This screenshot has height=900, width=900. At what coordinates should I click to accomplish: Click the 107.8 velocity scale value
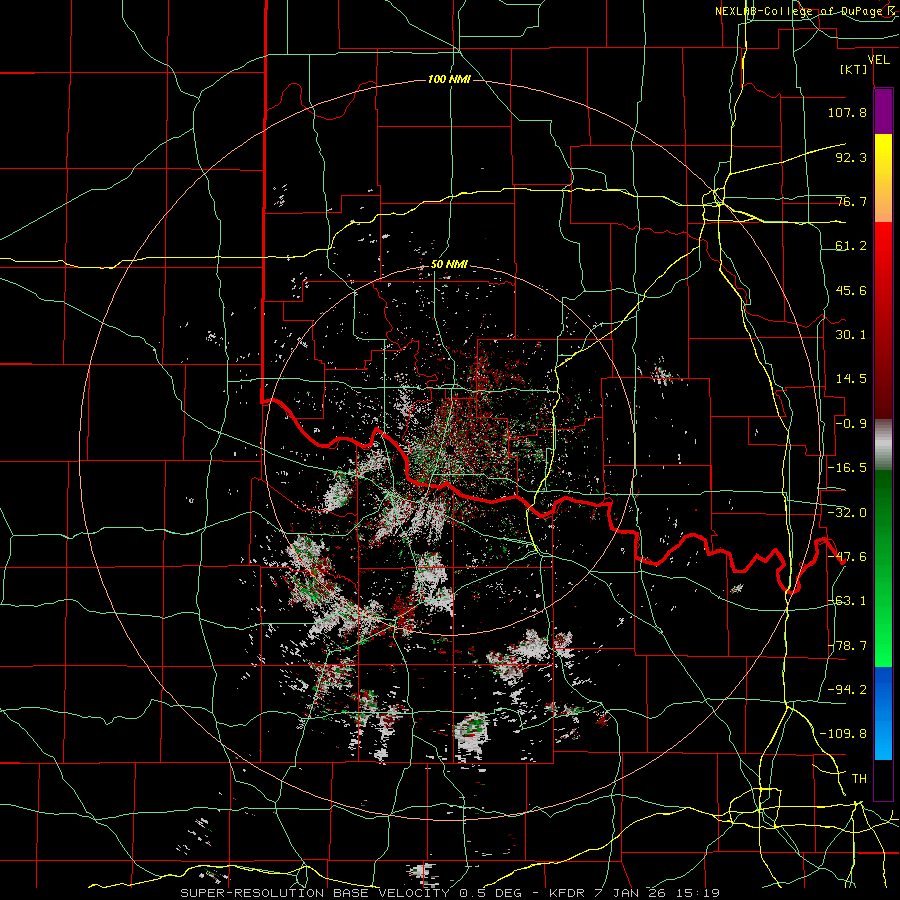(847, 112)
